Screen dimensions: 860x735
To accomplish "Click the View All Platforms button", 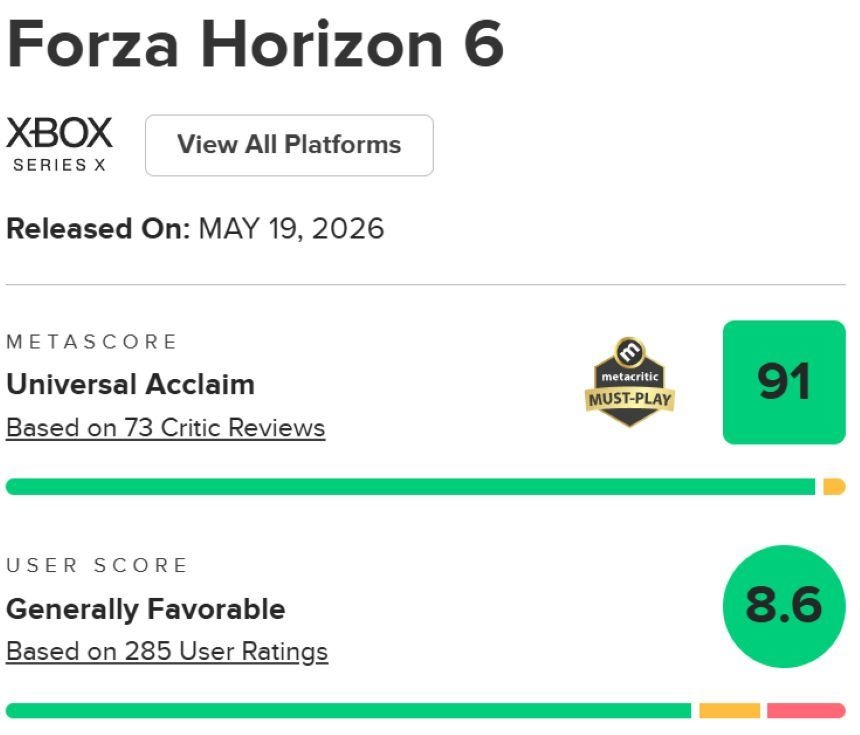I will coord(289,145).
